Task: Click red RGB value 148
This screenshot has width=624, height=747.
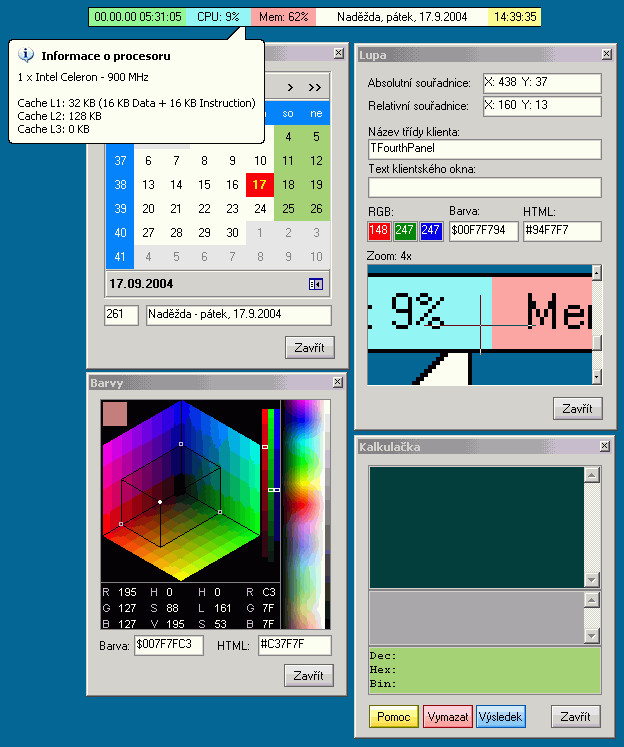Action: coord(379,231)
